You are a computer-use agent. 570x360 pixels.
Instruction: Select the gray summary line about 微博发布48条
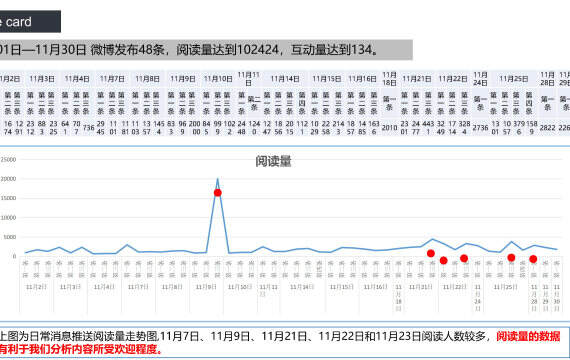(x=206, y=50)
